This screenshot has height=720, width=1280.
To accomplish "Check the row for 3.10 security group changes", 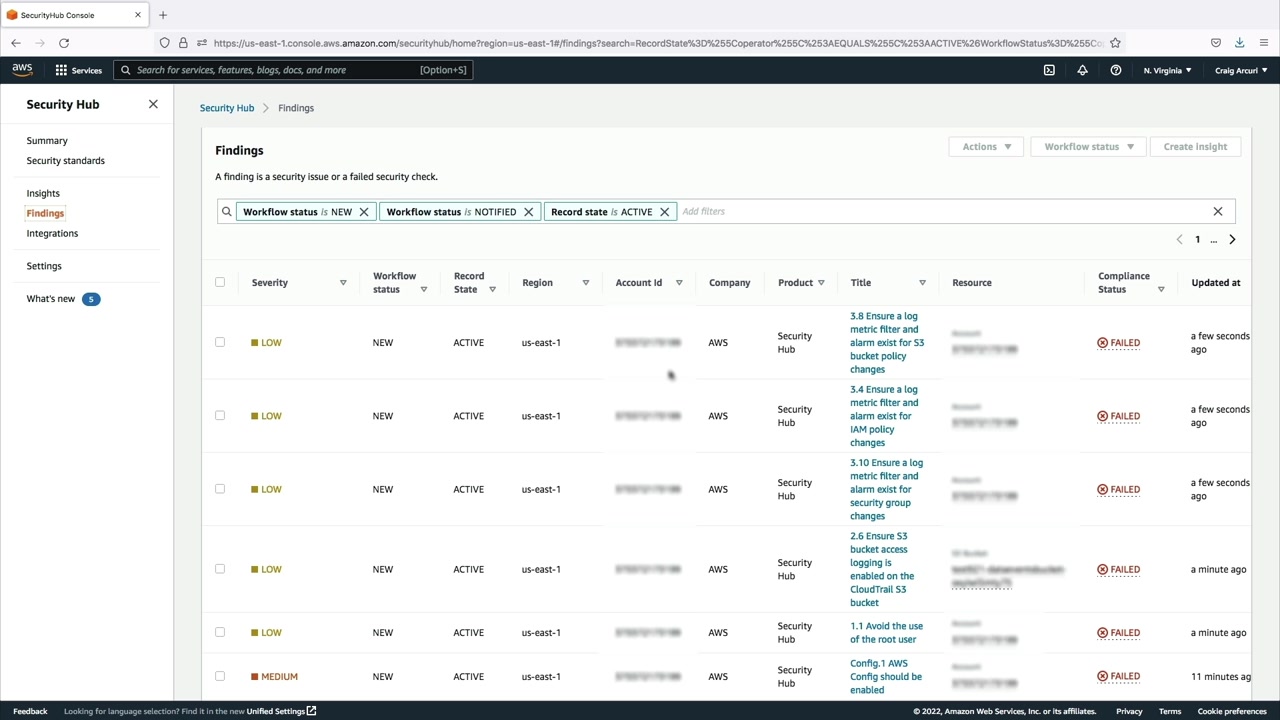I will pos(220,489).
